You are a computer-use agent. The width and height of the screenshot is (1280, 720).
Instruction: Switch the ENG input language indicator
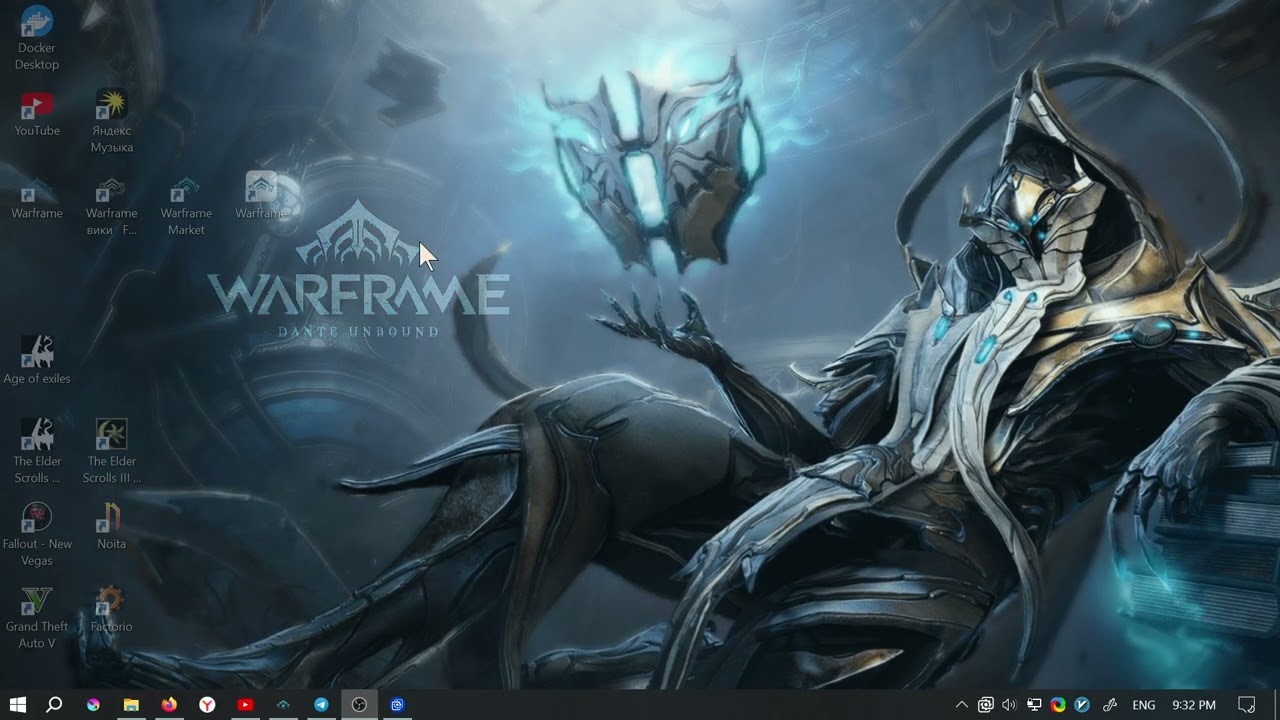pyautogui.click(x=1144, y=705)
